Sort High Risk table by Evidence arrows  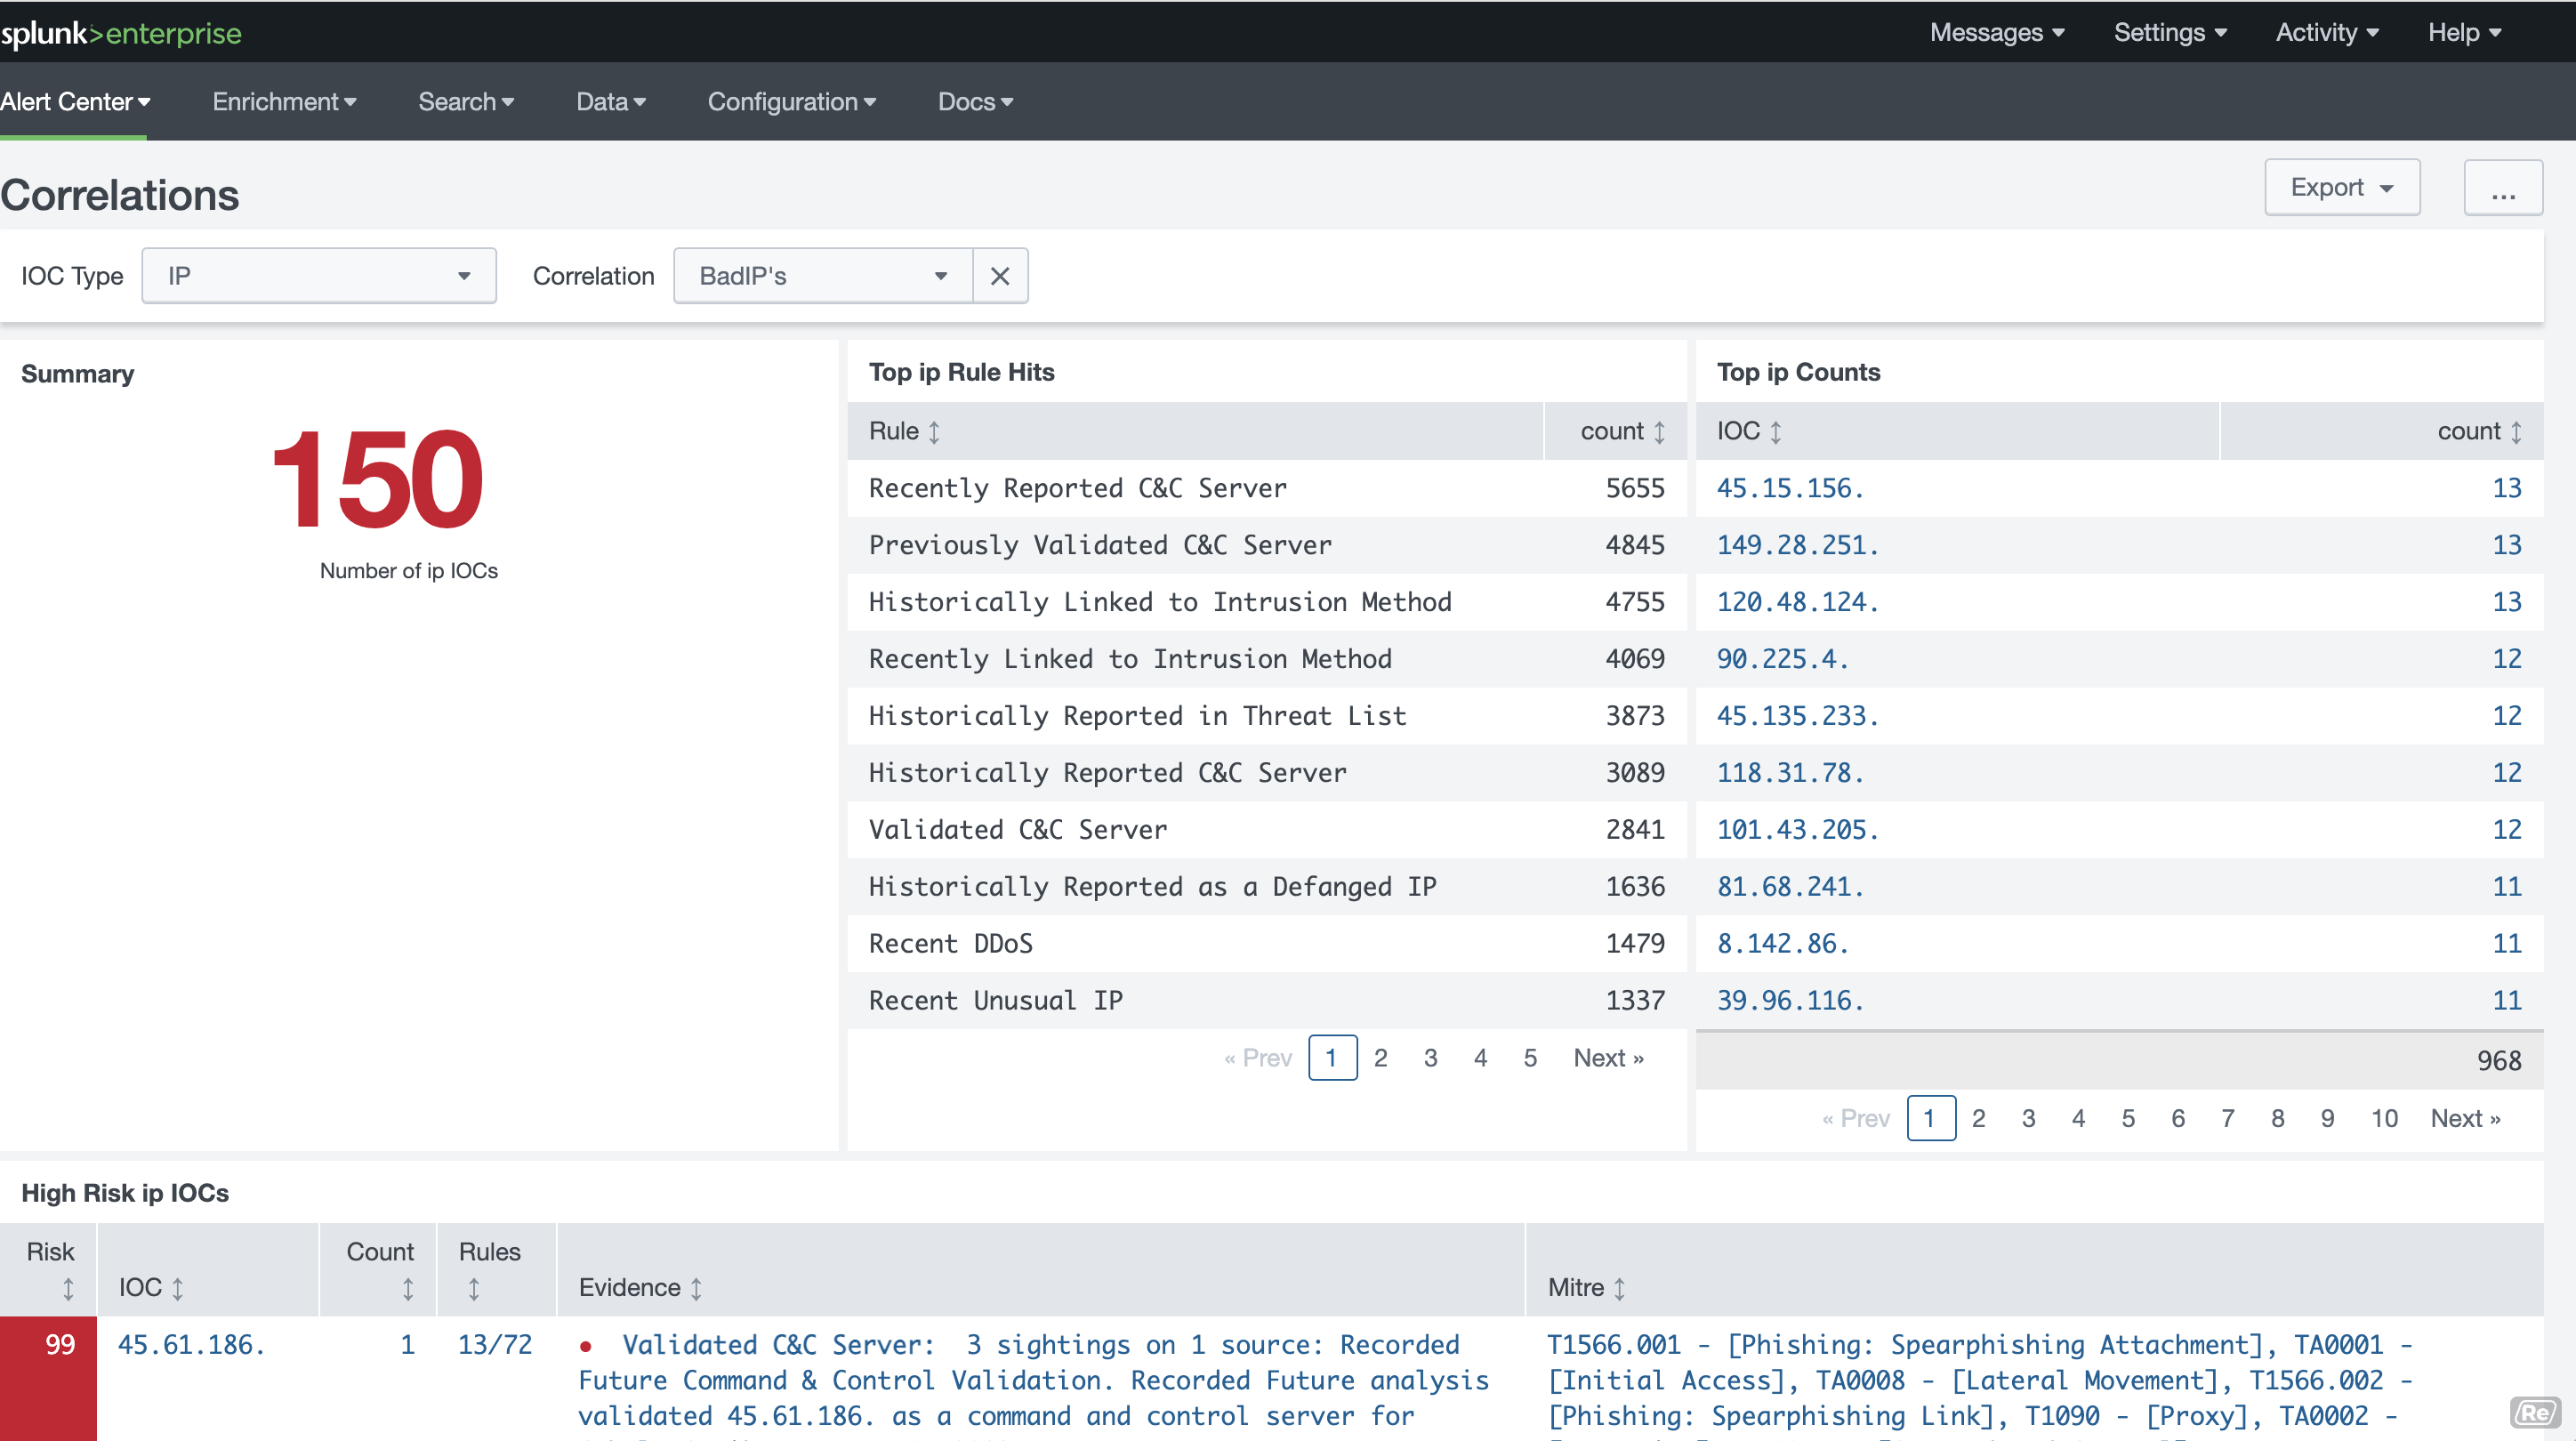click(696, 1289)
